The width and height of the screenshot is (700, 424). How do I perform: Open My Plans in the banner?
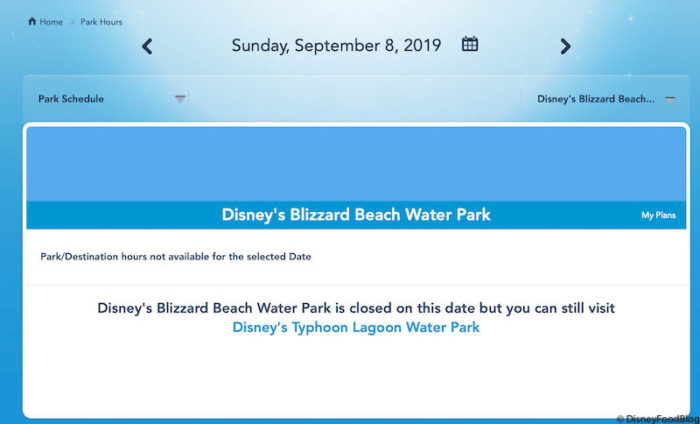tap(658, 215)
